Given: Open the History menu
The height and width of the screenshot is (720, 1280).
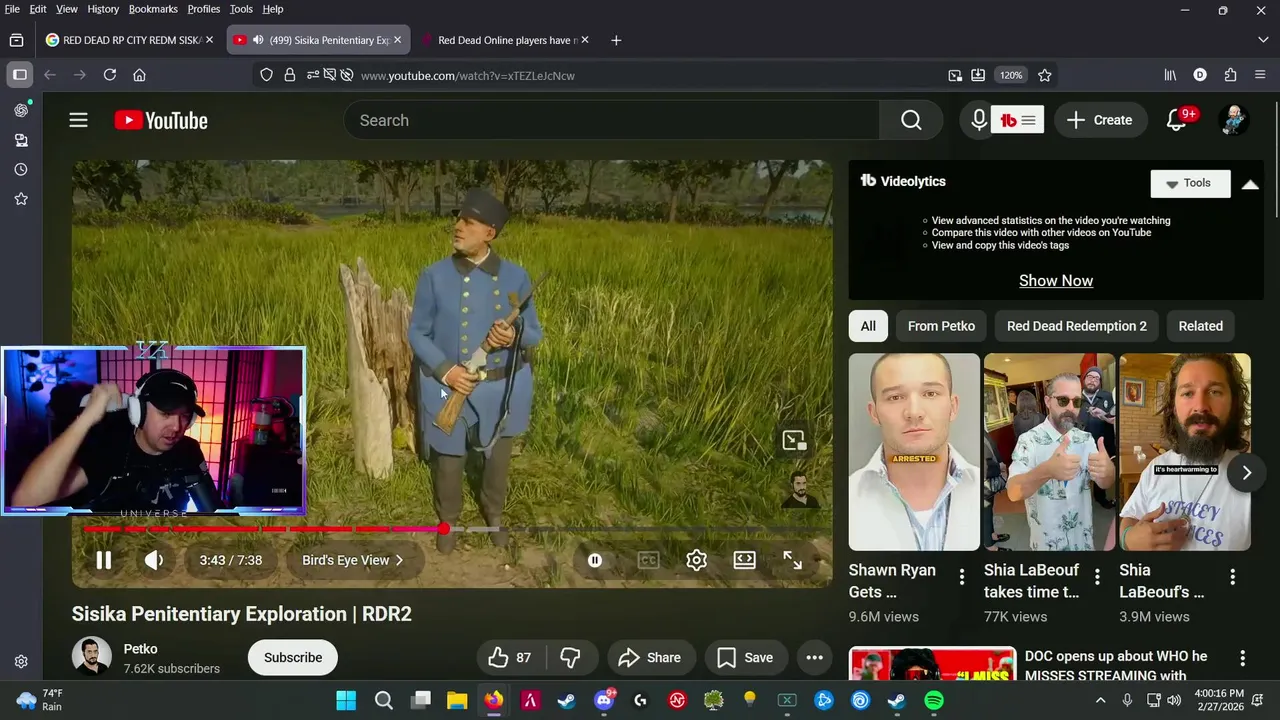Looking at the screenshot, I should click(103, 9).
